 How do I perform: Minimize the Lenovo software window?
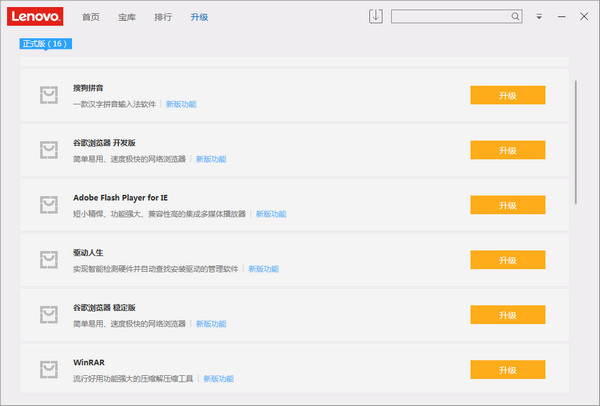click(561, 16)
